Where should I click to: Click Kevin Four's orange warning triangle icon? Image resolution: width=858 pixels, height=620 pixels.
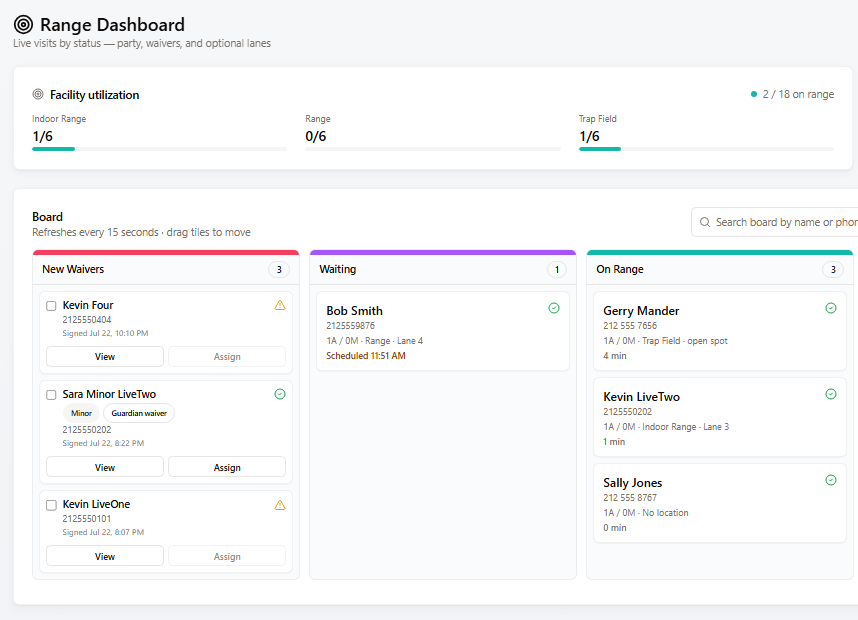pyautogui.click(x=280, y=305)
